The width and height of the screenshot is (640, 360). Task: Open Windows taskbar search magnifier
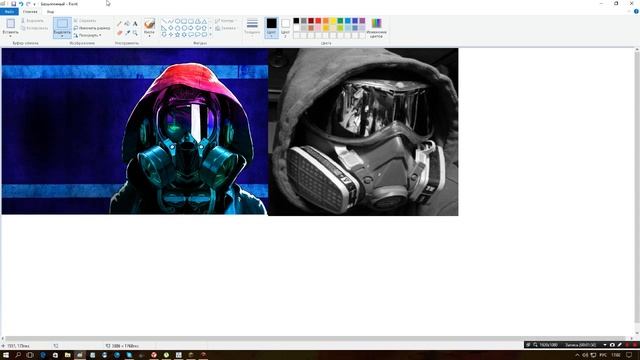pyautogui.click(x=18, y=355)
